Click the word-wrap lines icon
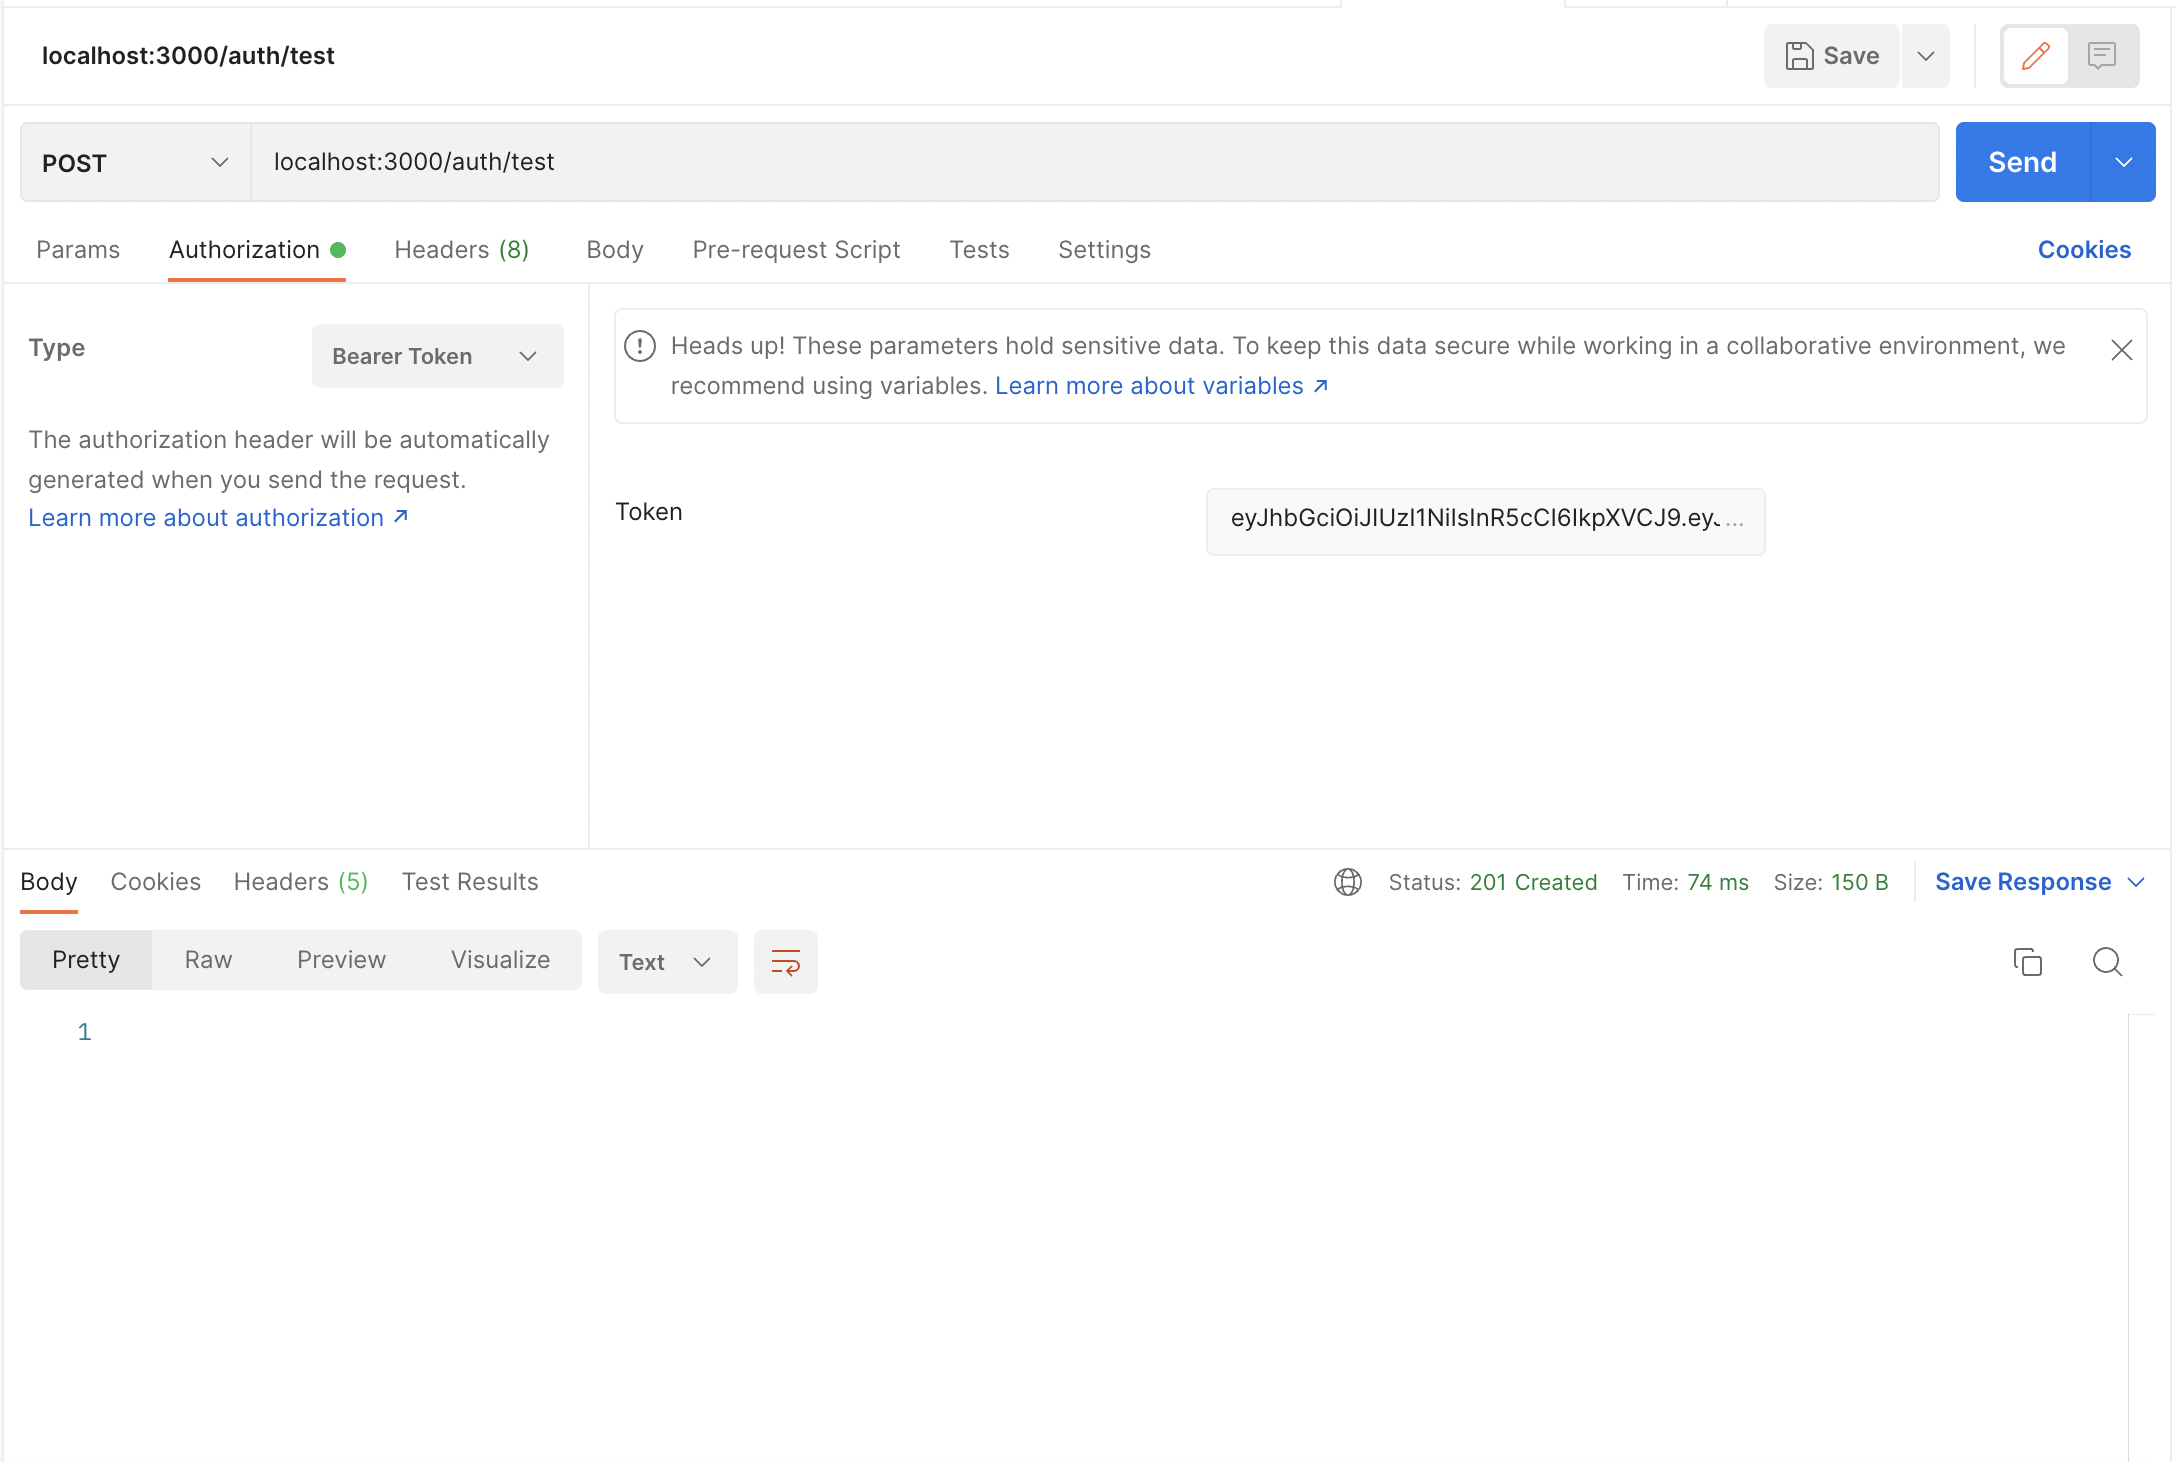 (785, 962)
